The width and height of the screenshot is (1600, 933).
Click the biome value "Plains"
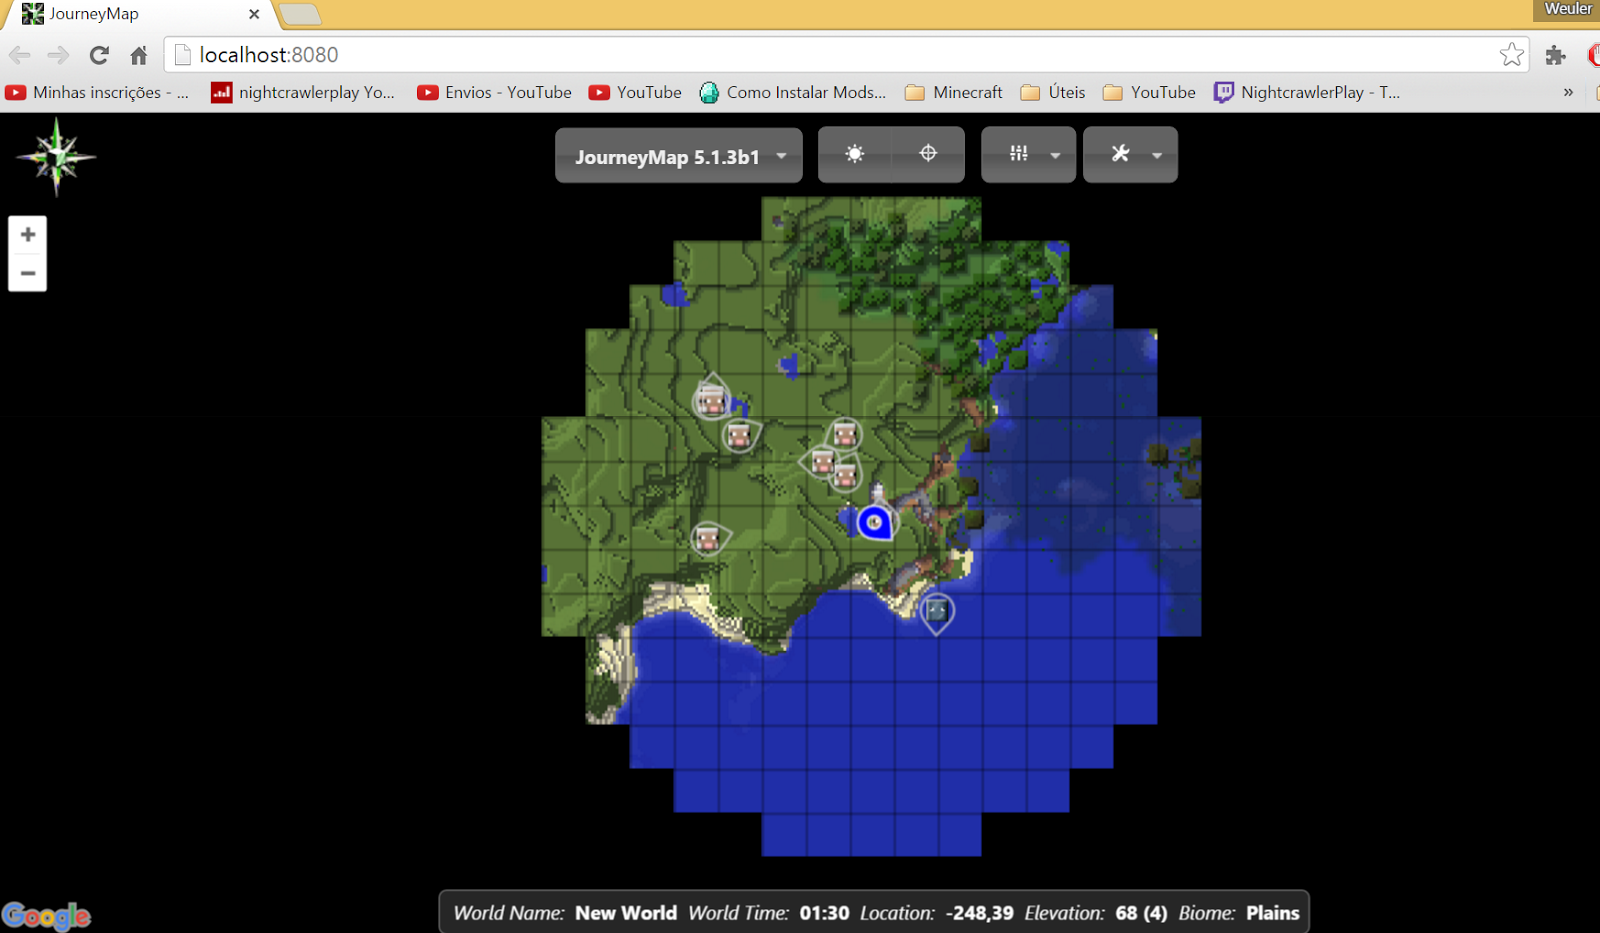pyautogui.click(x=1273, y=913)
